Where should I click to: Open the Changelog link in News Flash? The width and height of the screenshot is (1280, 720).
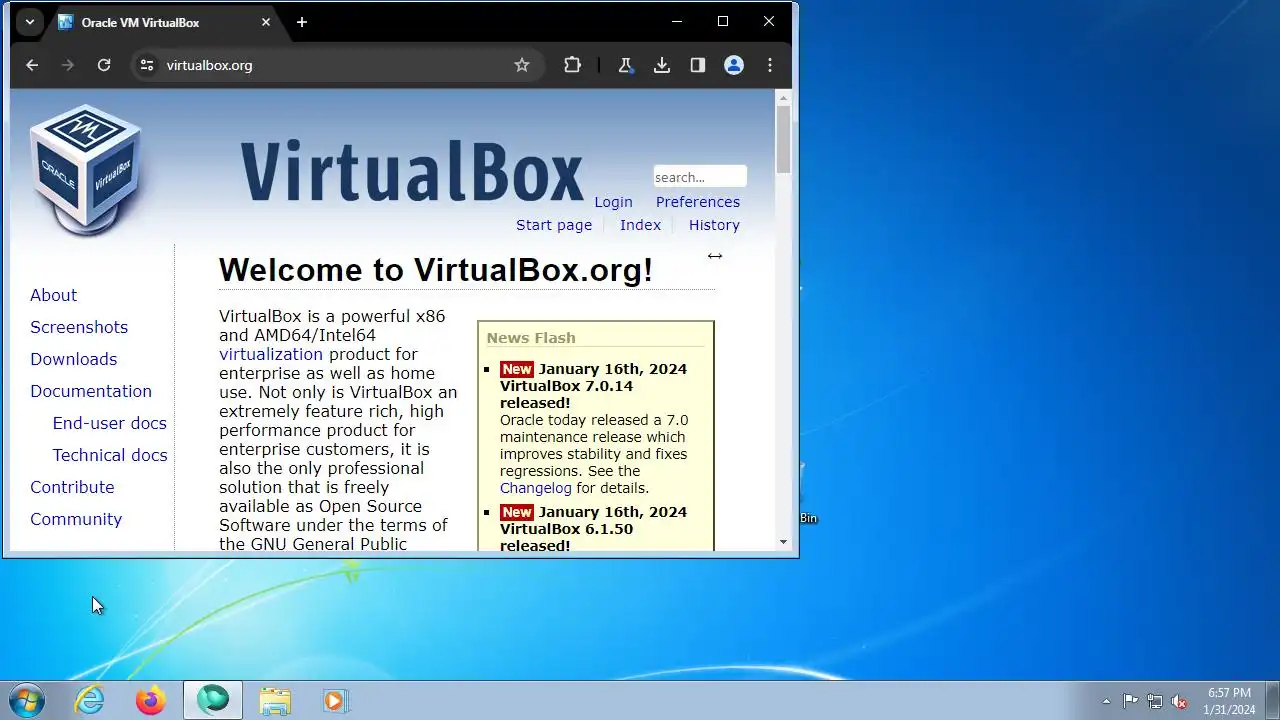(536, 488)
